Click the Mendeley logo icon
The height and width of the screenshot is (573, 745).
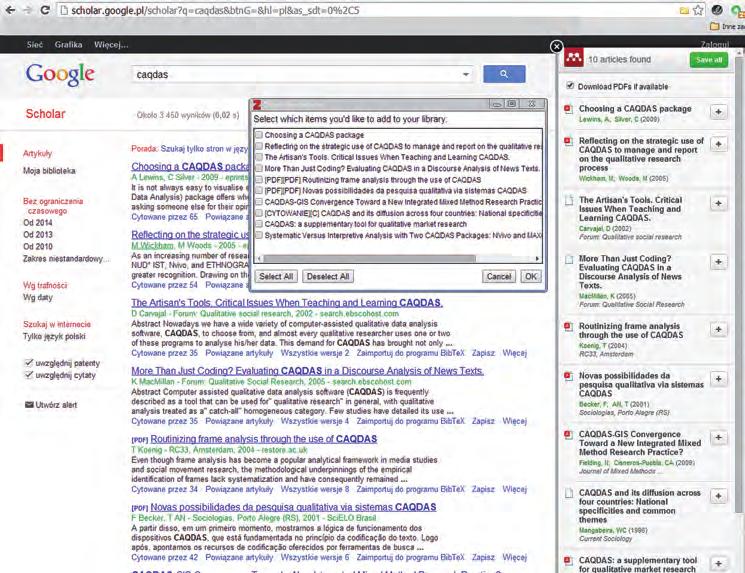click(x=573, y=58)
